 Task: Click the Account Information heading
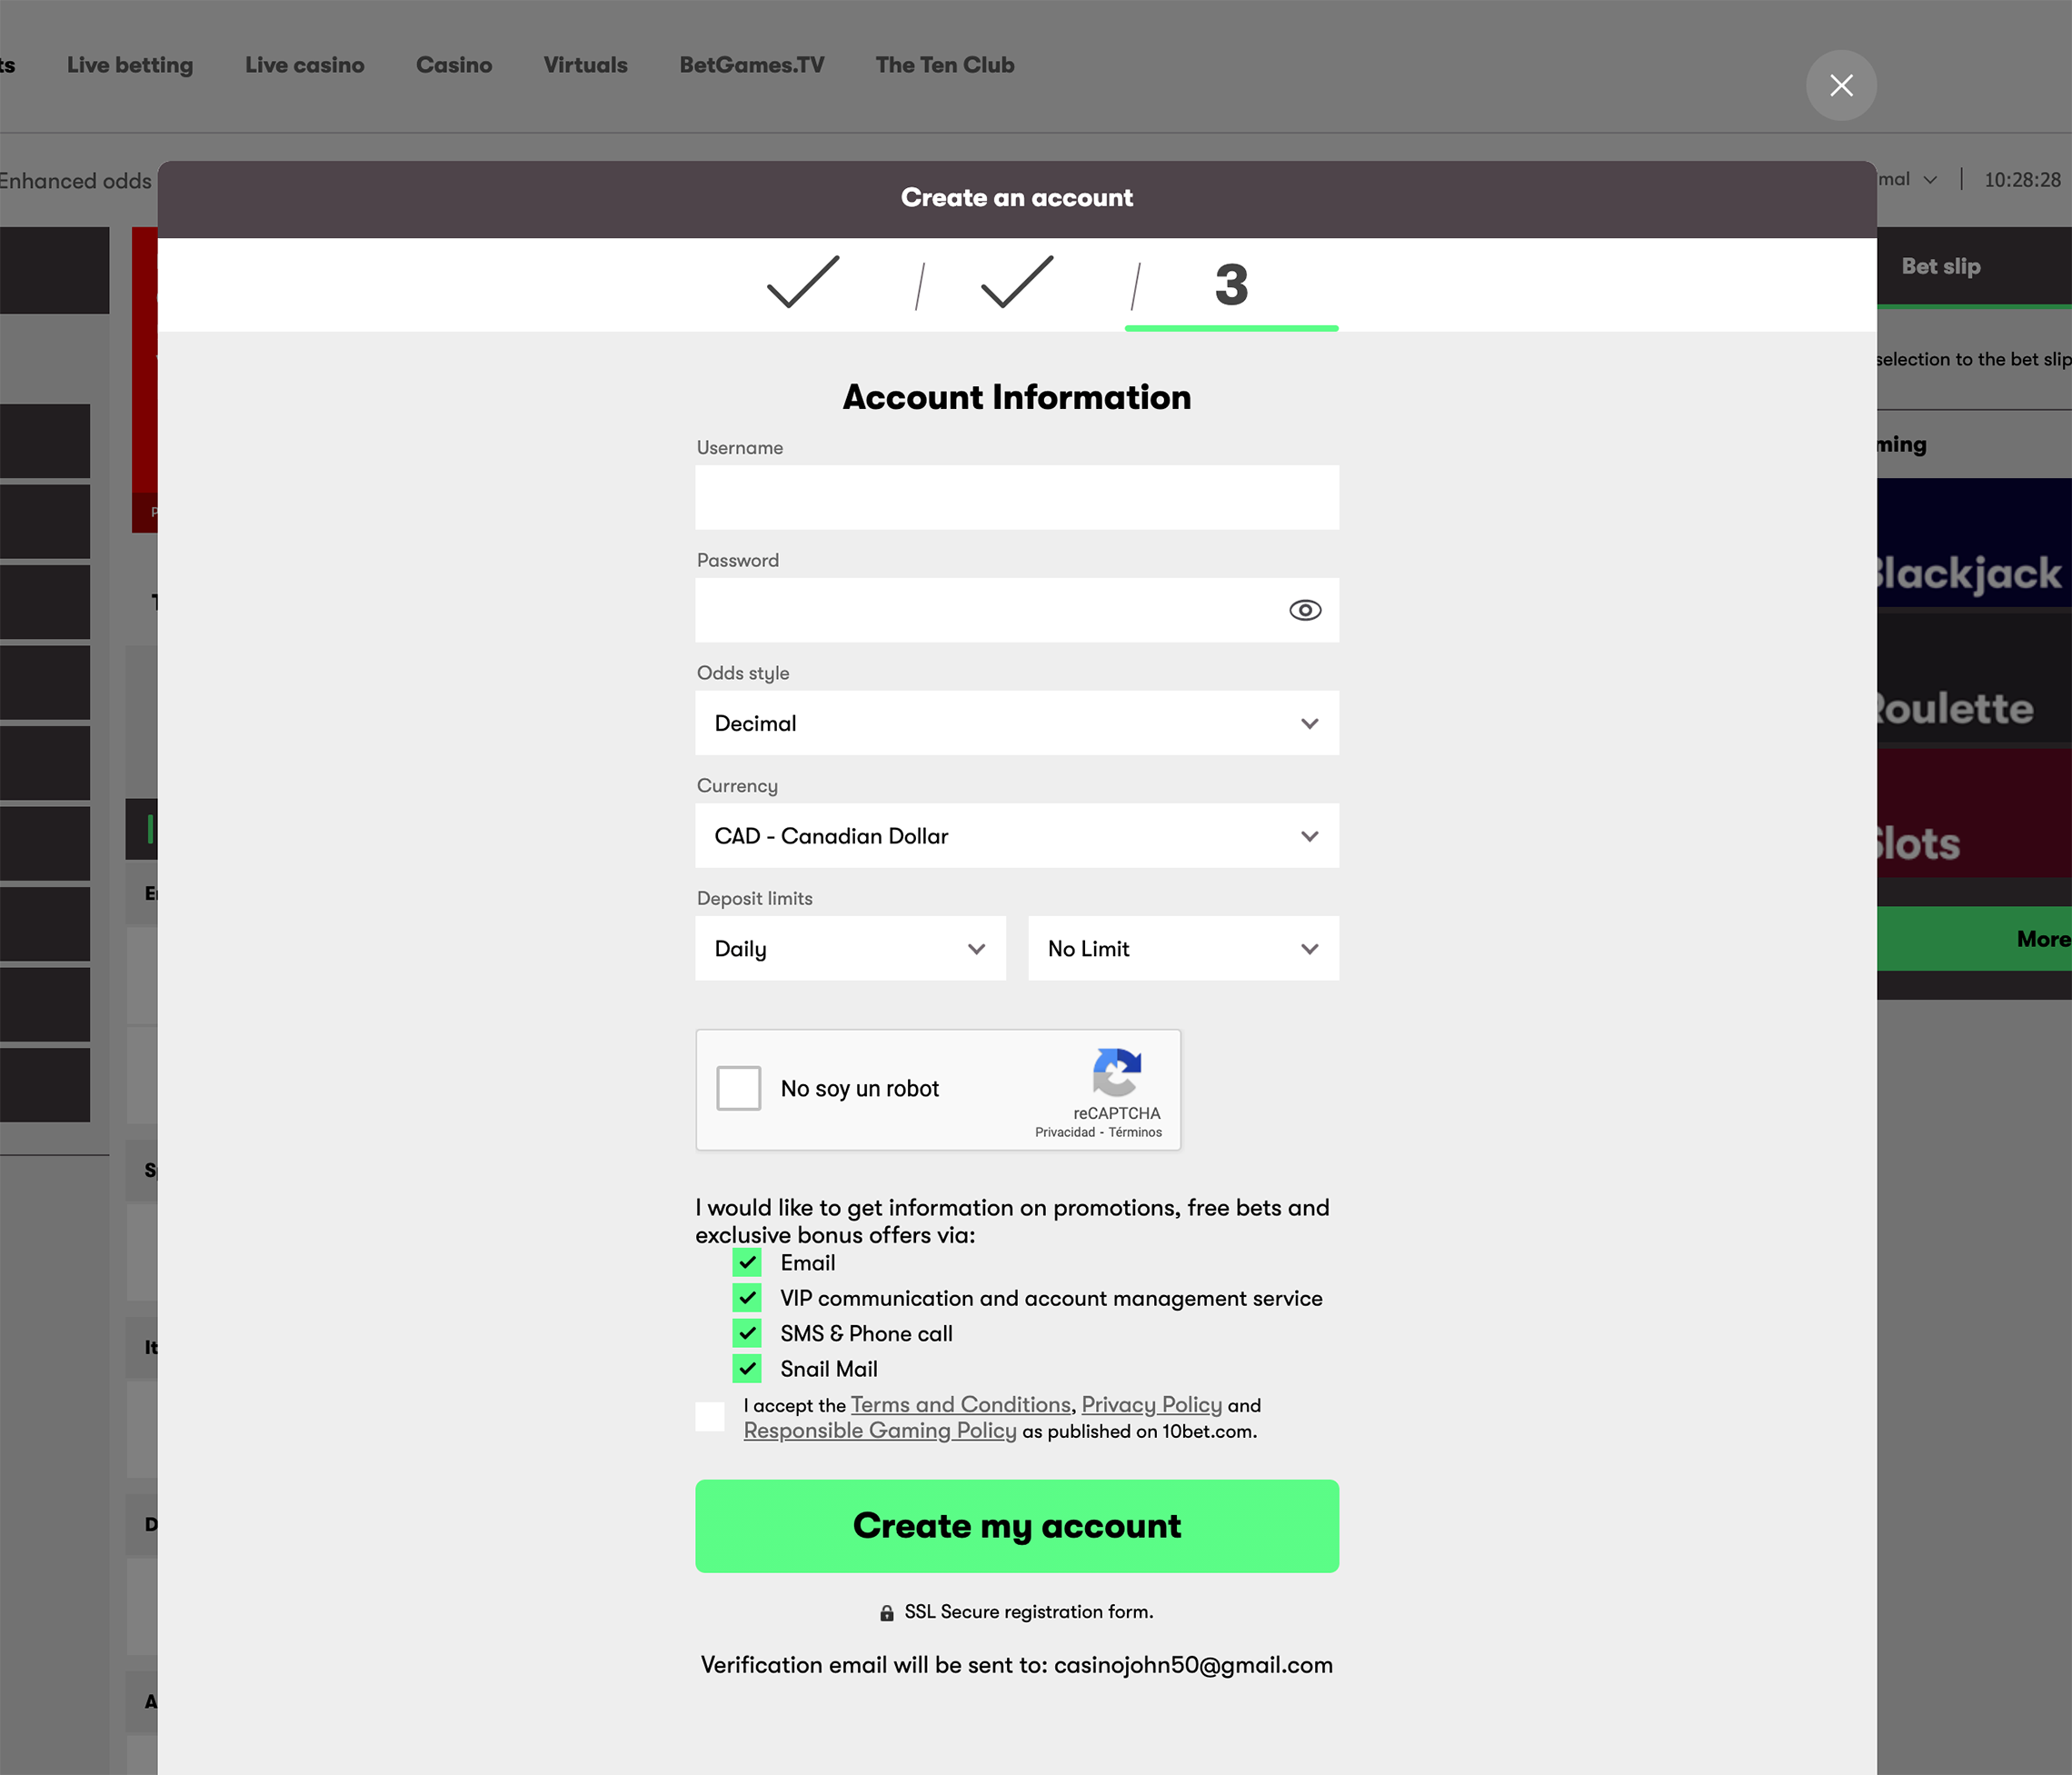[1017, 397]
